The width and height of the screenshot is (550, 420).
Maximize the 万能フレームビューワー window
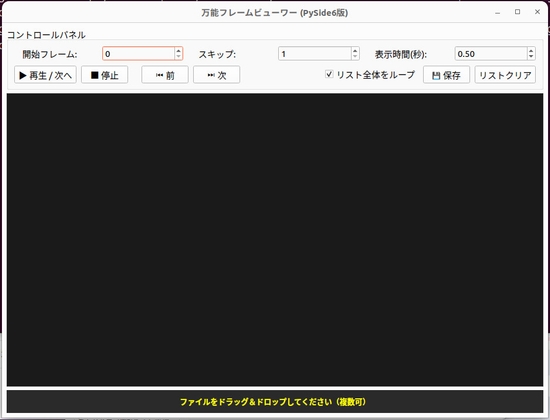tap(517, 12)
